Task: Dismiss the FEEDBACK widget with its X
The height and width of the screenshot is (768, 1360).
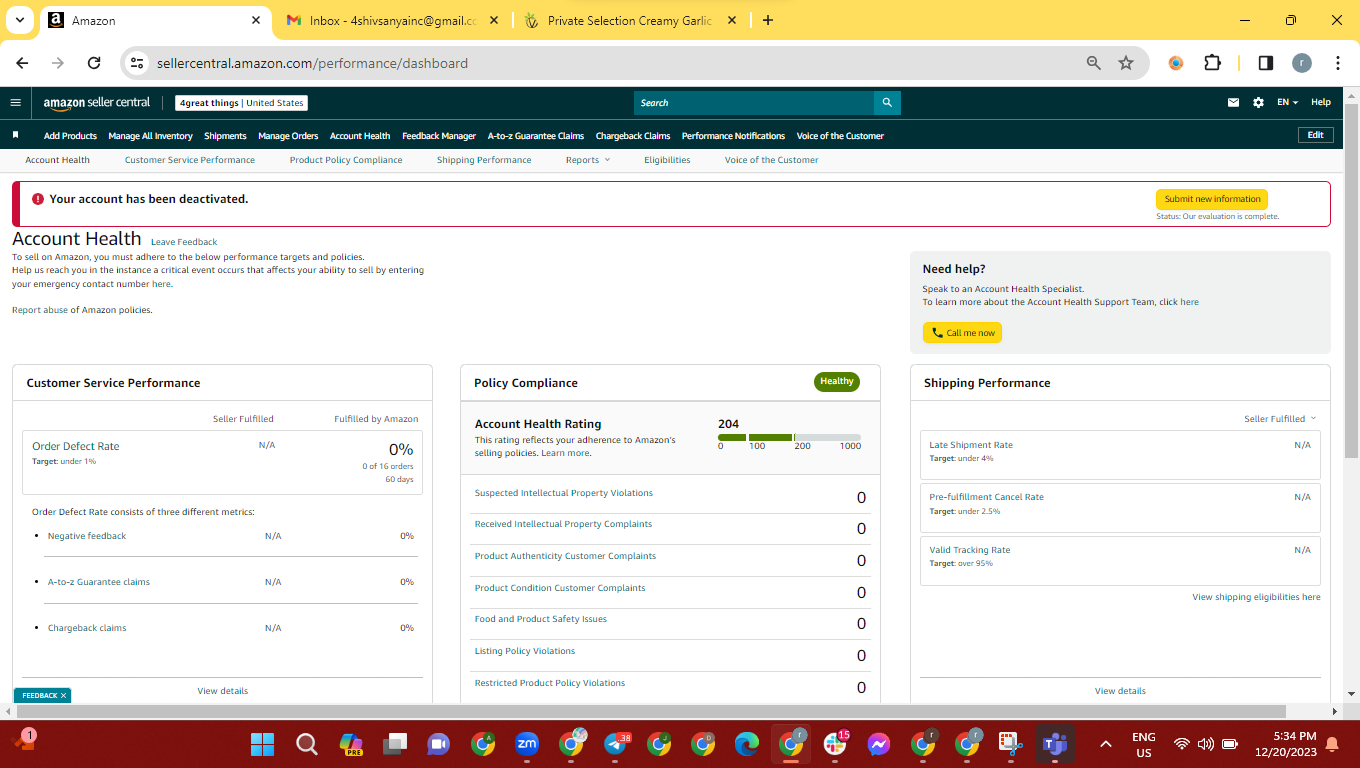Action: [63, 695]
